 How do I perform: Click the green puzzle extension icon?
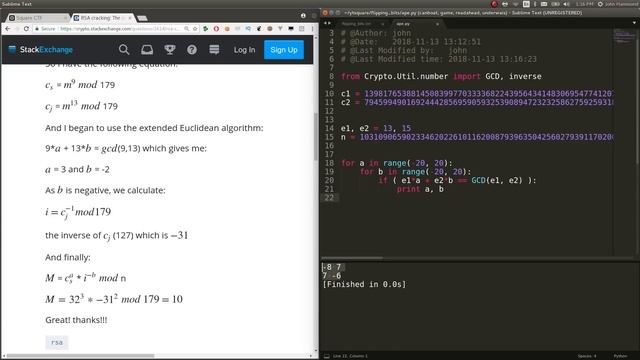pyautogui.click(x=206, y=29)
